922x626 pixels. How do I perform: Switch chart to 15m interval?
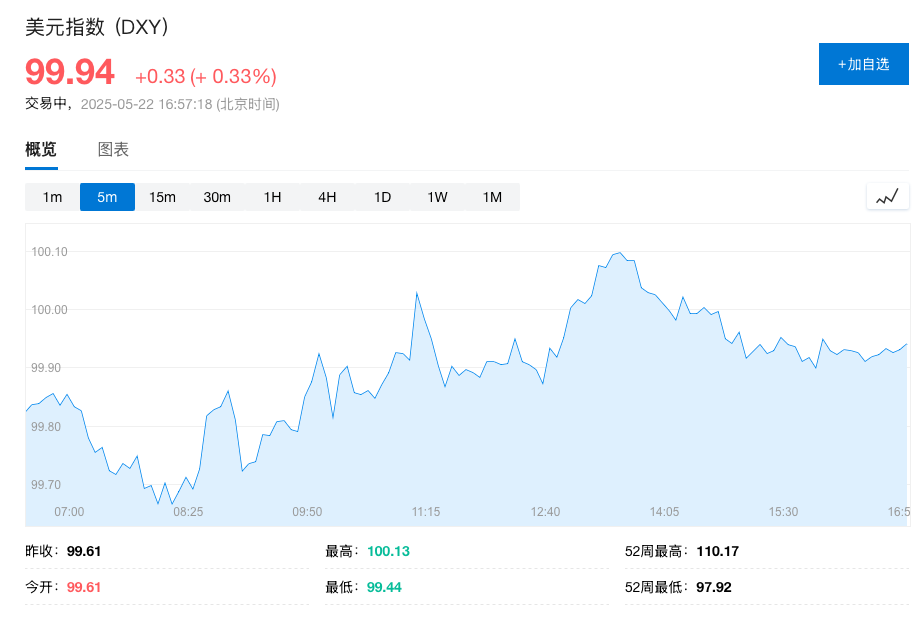[x=162, y=197]
